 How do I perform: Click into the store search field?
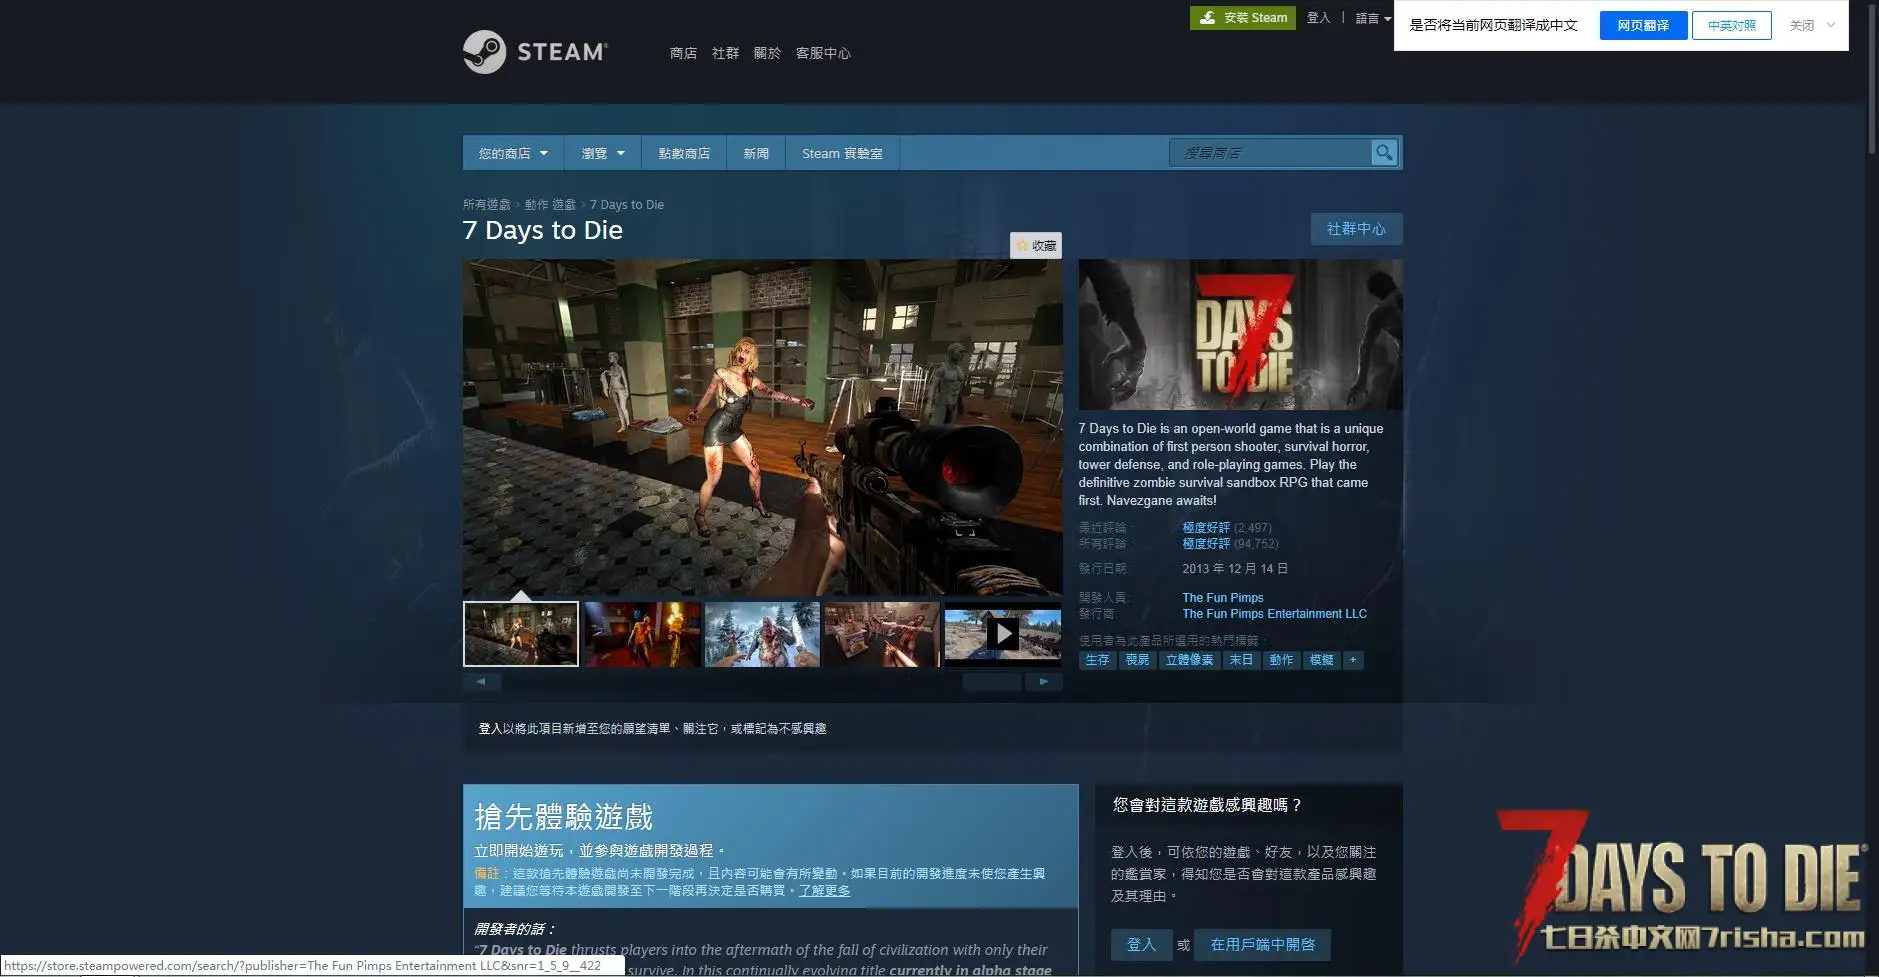tap(1270, 152)
